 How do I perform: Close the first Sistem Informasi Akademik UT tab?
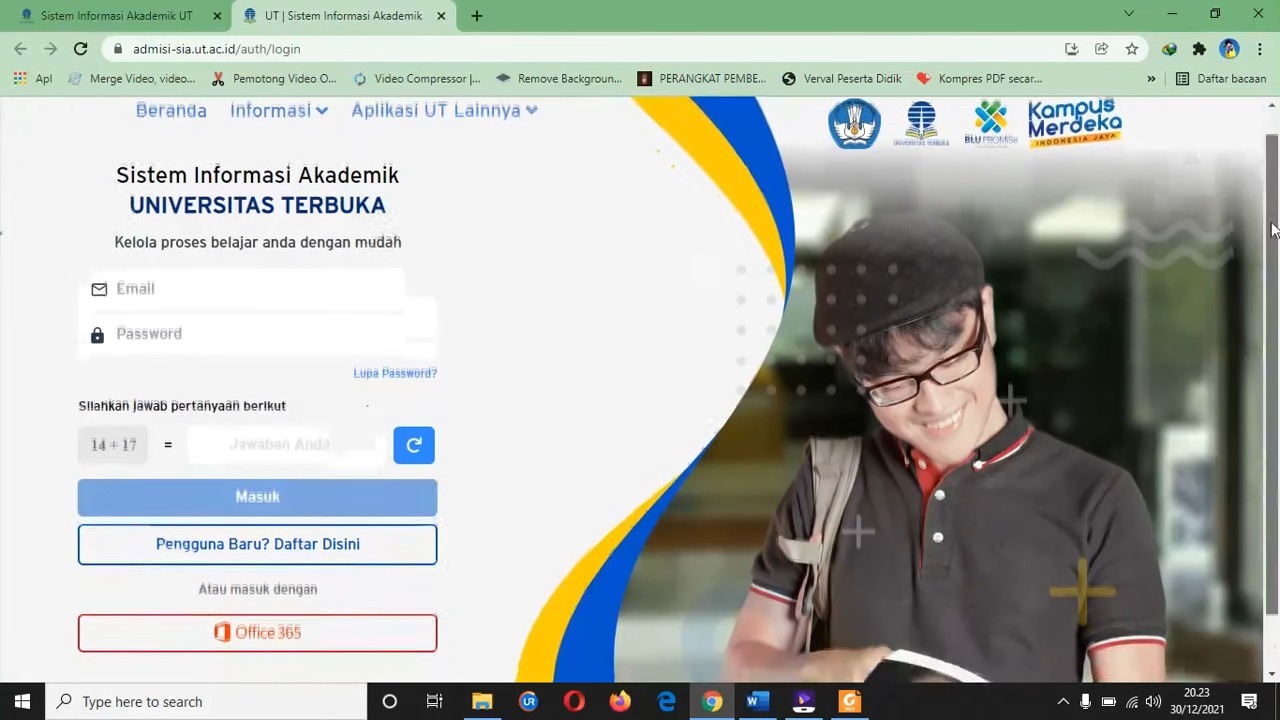[217, 16]
